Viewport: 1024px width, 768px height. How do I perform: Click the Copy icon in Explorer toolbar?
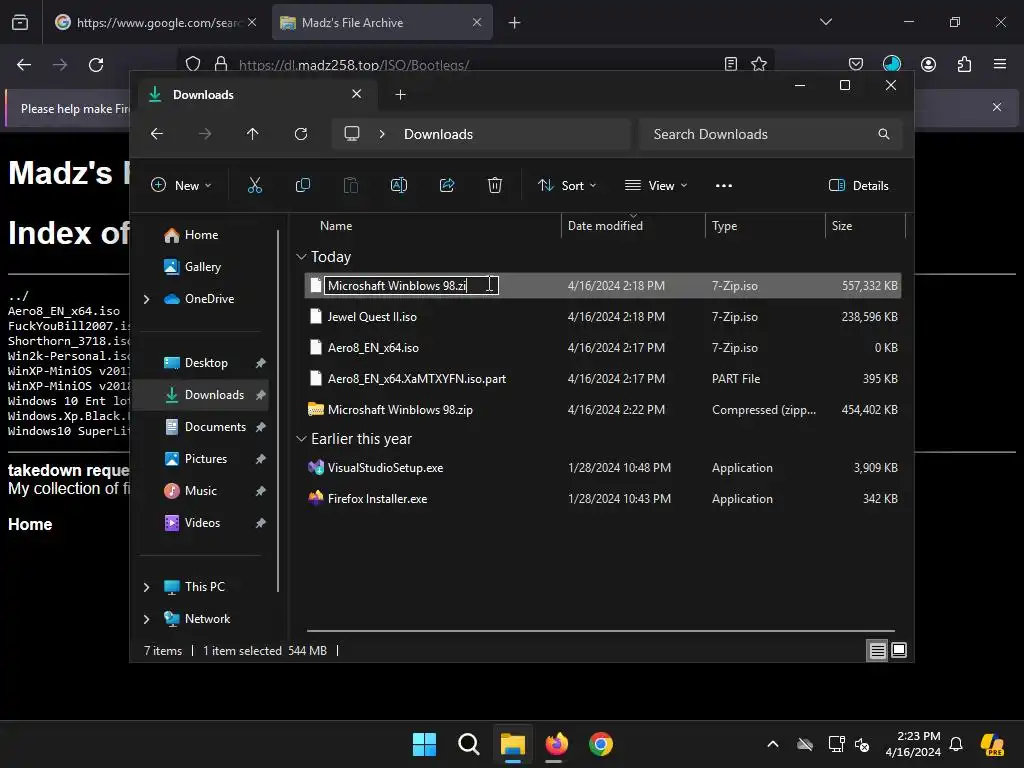302,185
